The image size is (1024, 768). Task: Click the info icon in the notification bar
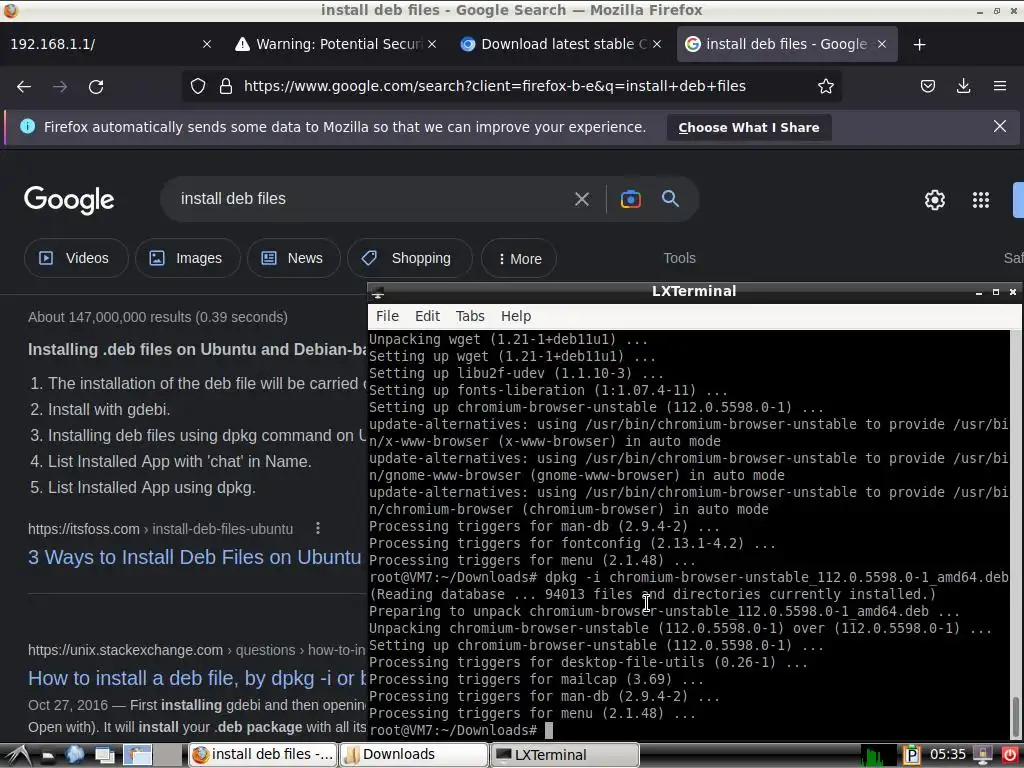pyautogui.click(x=27, y=126)
